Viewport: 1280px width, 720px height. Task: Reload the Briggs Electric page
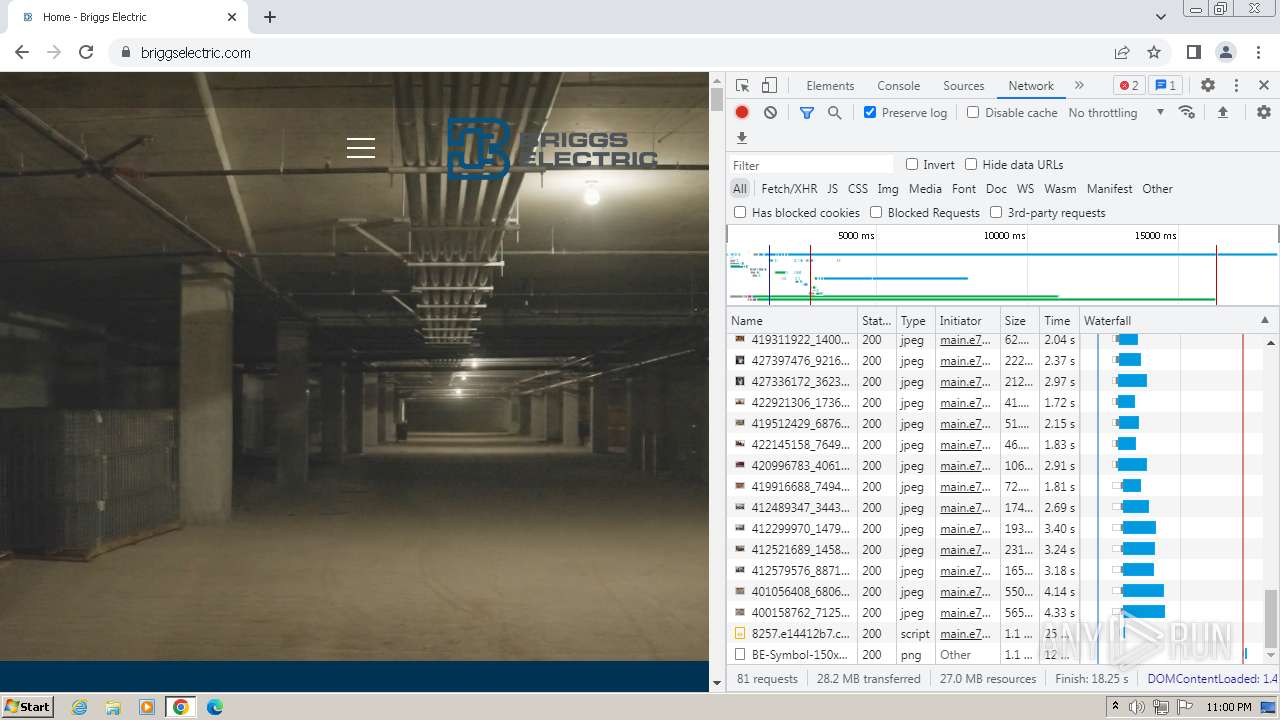tap(86, 52)
